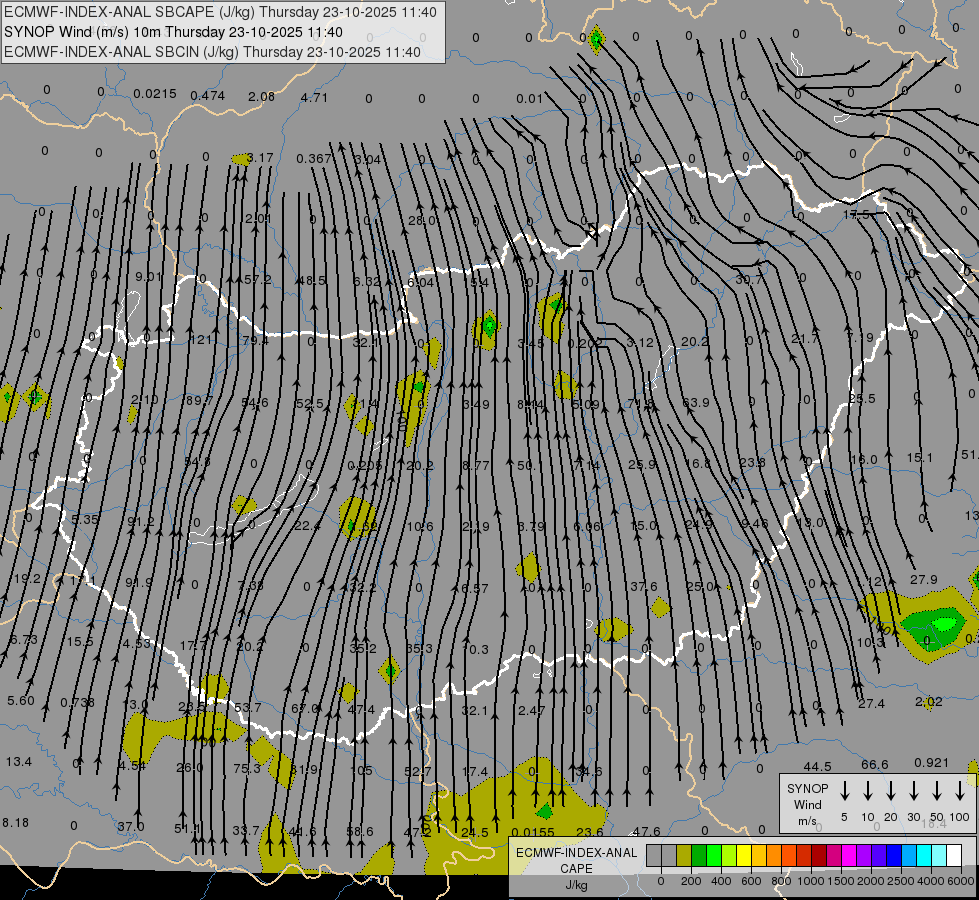Viewport: 979px width, 900px height.
Task: Click the bright green CAPE maximum patch
Action: tap(944, 624)
